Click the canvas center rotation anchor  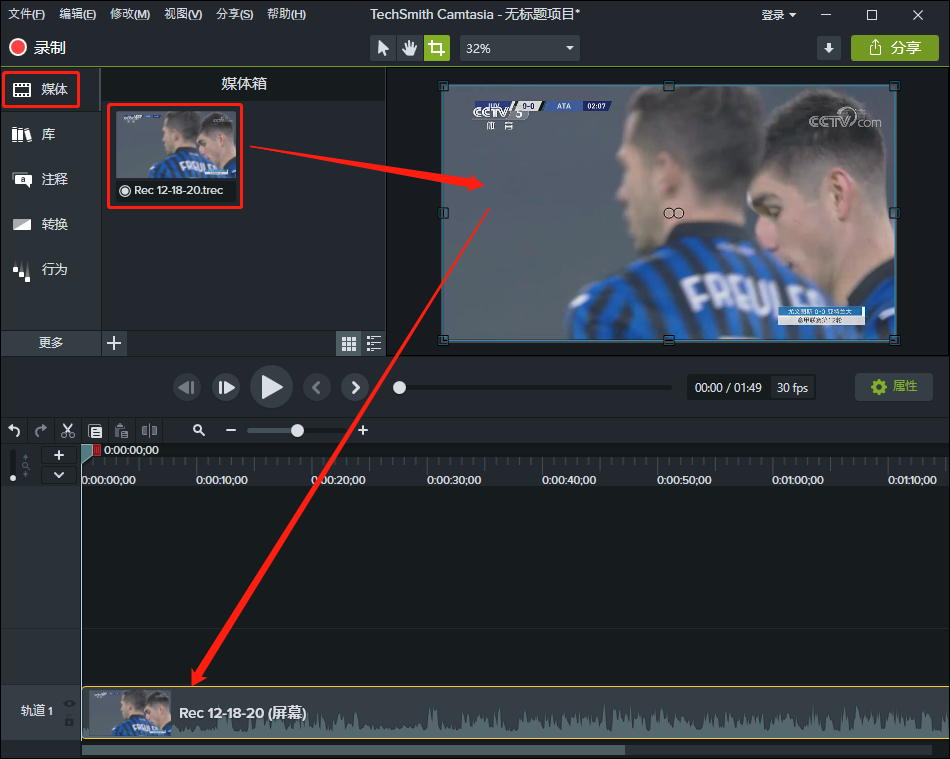click(x=674, y=213)
